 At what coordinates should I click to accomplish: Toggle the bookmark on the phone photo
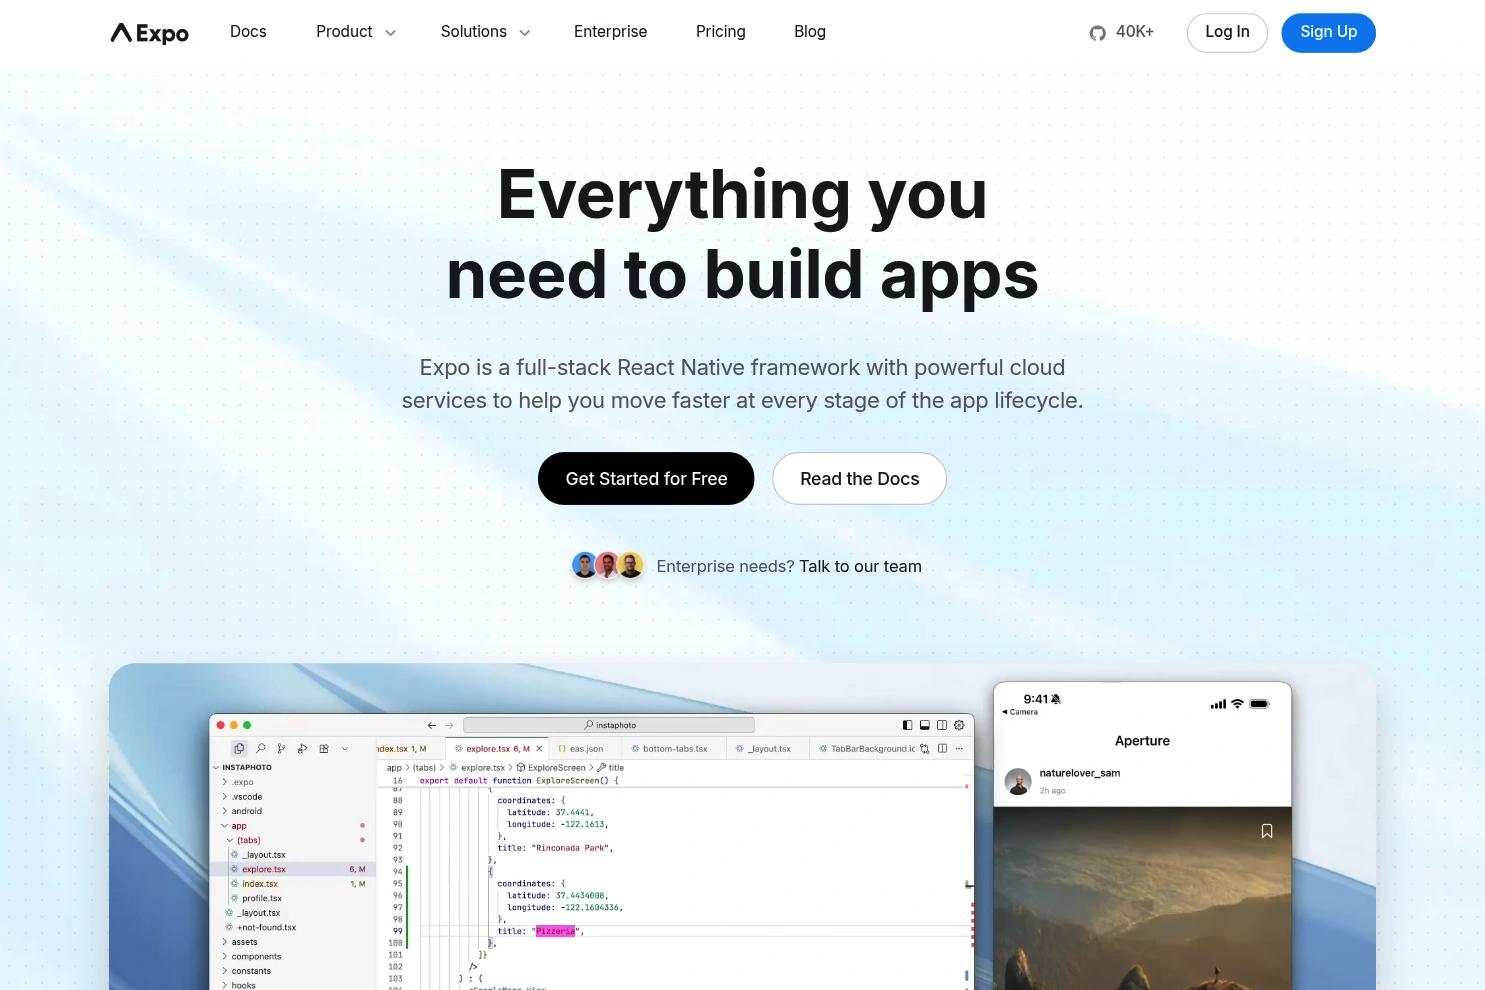pos(1267,831)
